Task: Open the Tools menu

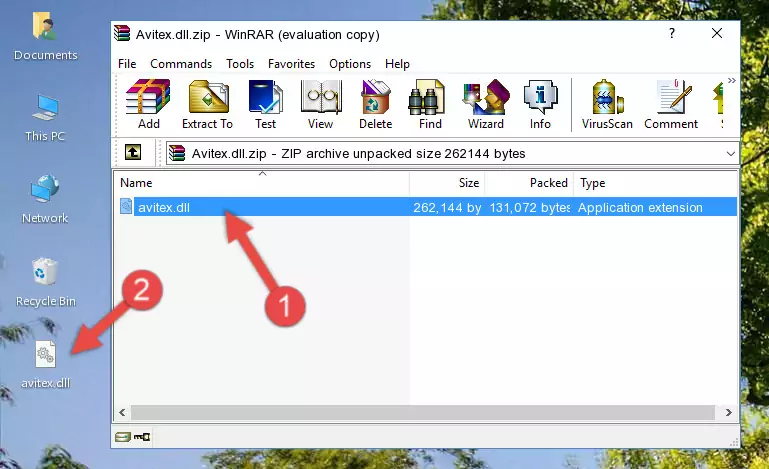Action: (x=240, y=64)
